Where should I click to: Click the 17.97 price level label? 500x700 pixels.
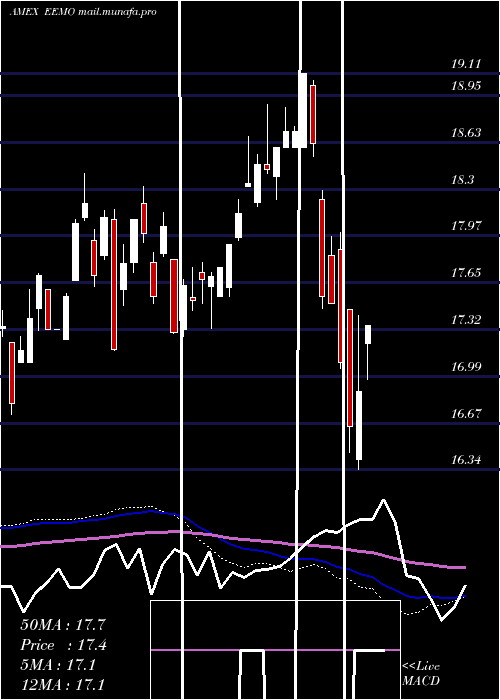coord(466,226)
